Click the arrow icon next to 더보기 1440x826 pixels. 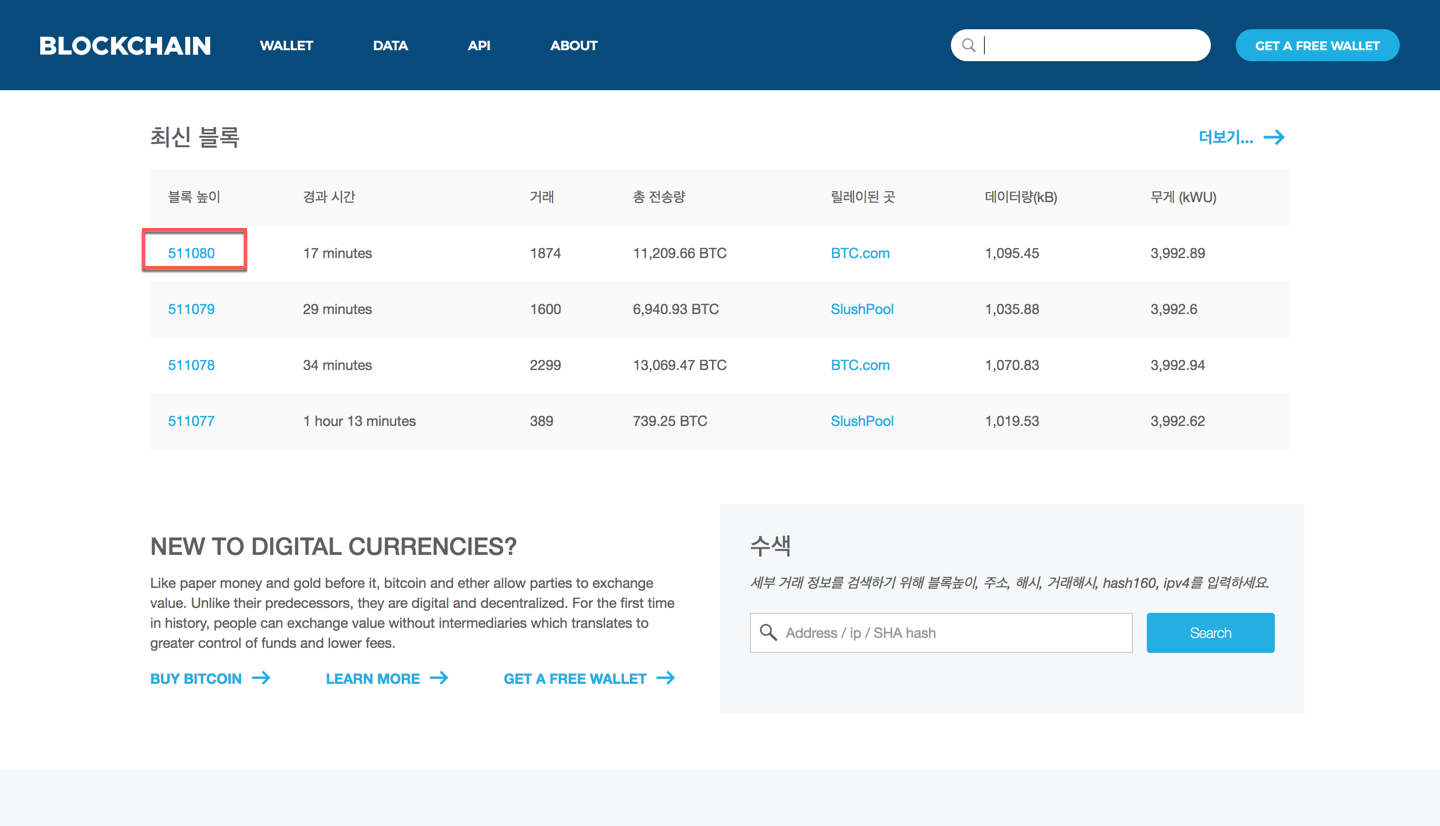pos(1274,137)
